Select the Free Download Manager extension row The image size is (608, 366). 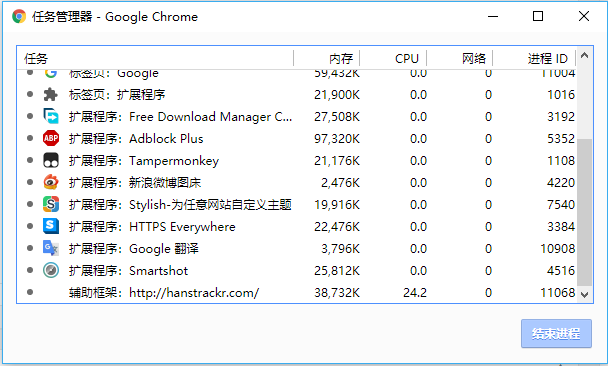[297, 116]
